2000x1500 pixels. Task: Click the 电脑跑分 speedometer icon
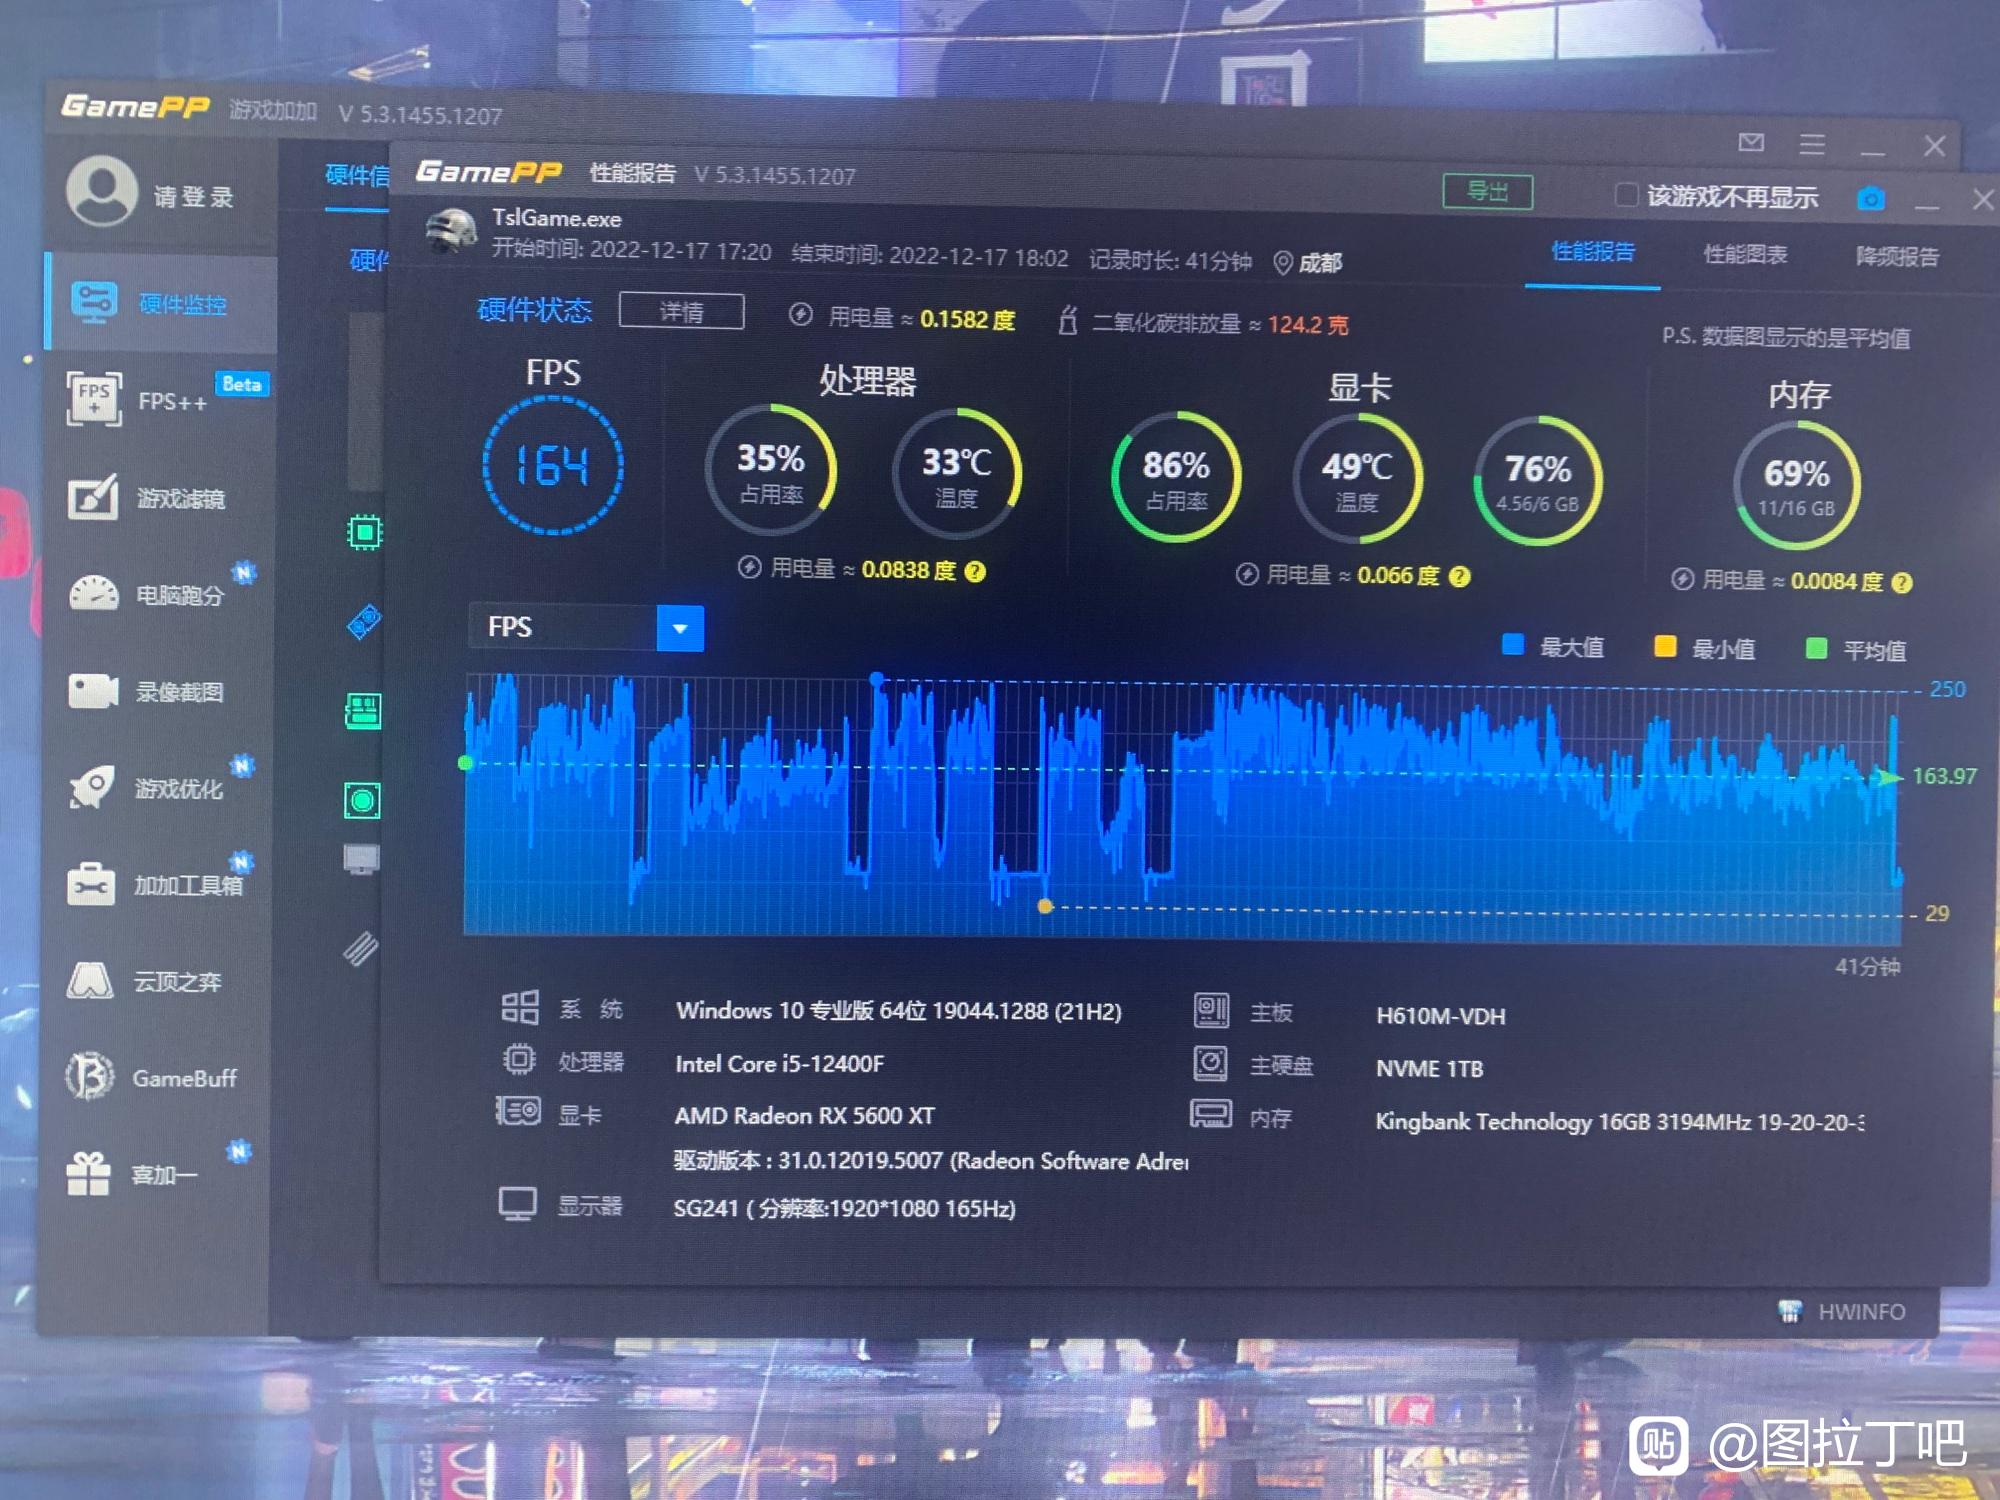[x=93, y=593]
